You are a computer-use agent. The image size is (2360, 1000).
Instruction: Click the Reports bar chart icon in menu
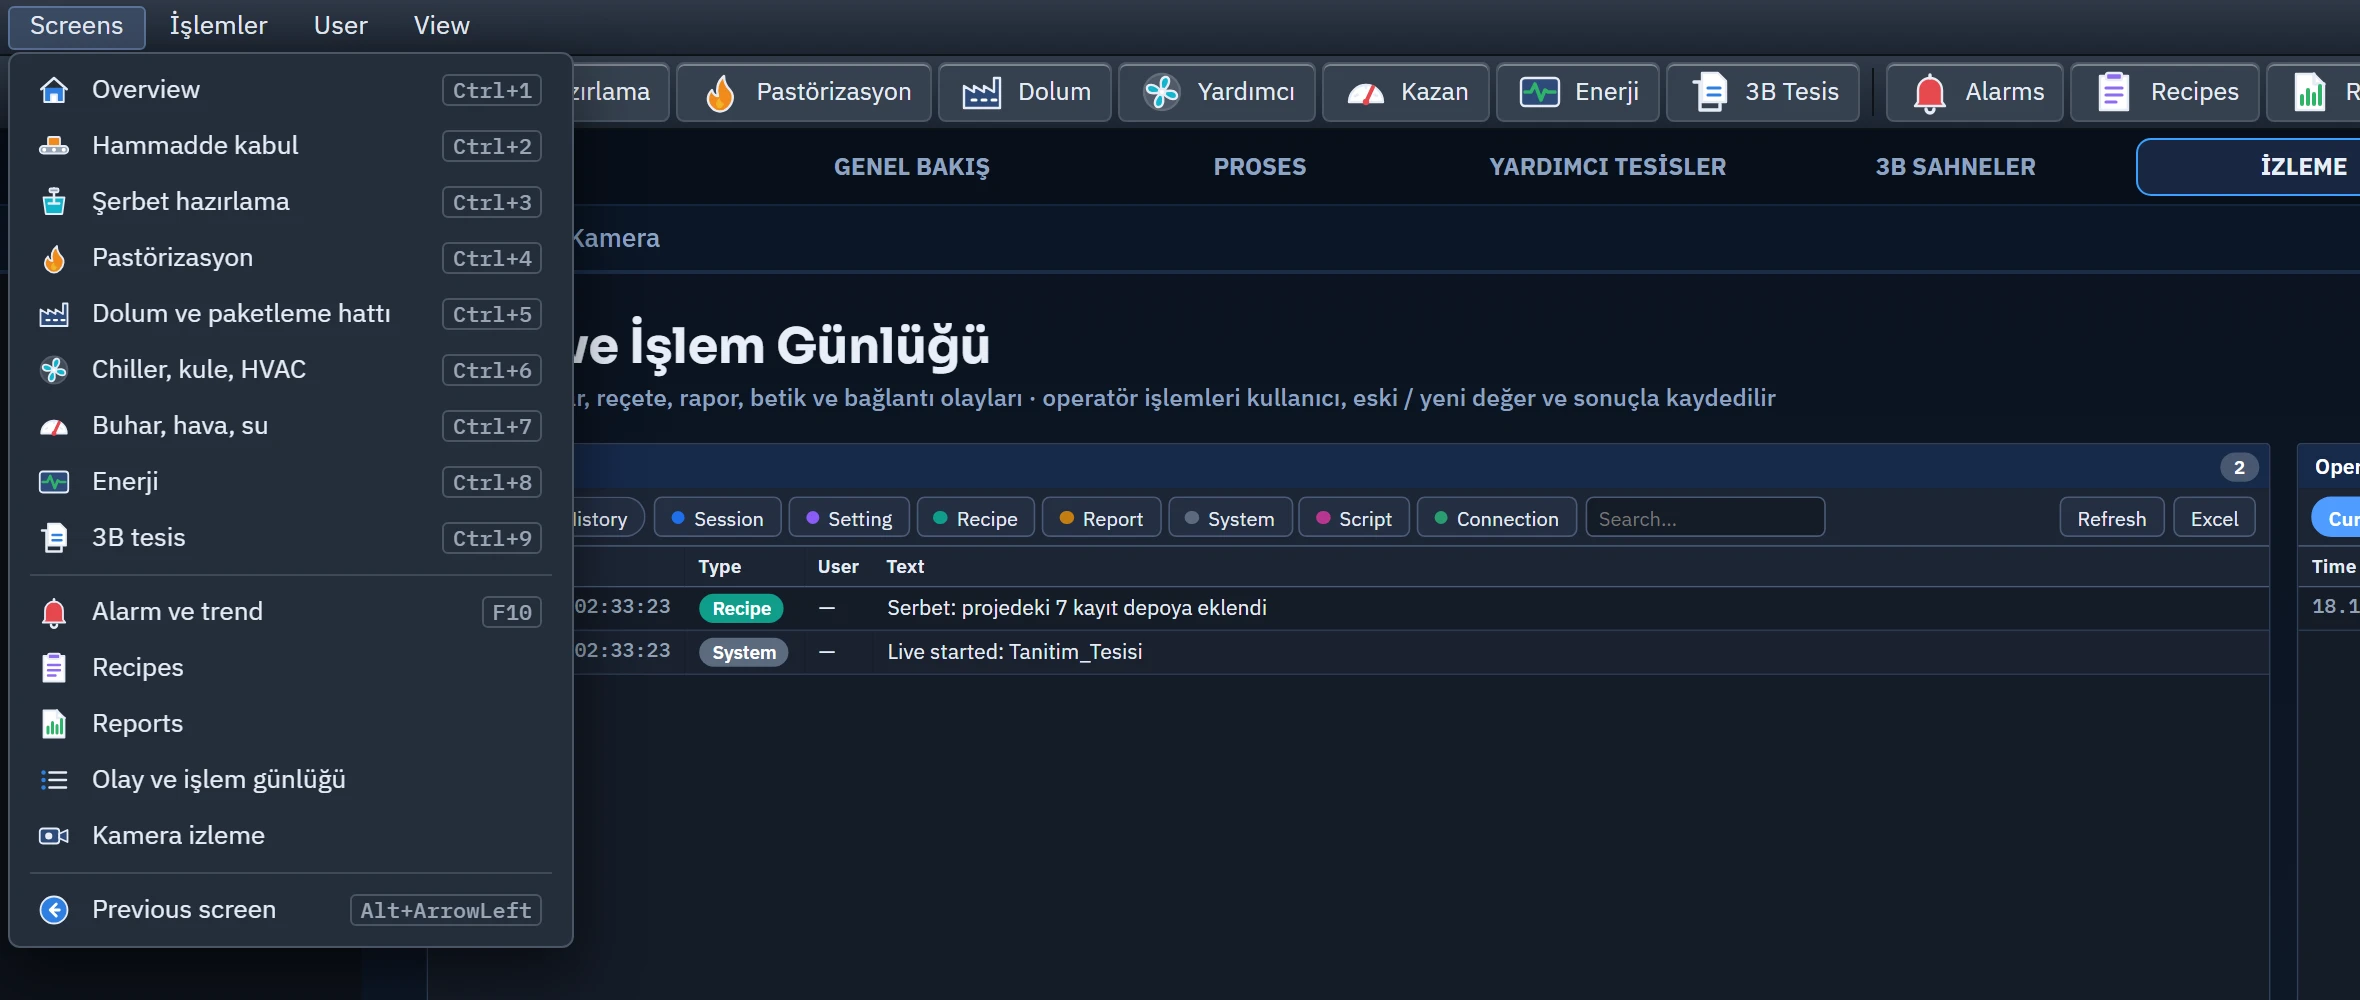tap(54, 724)
